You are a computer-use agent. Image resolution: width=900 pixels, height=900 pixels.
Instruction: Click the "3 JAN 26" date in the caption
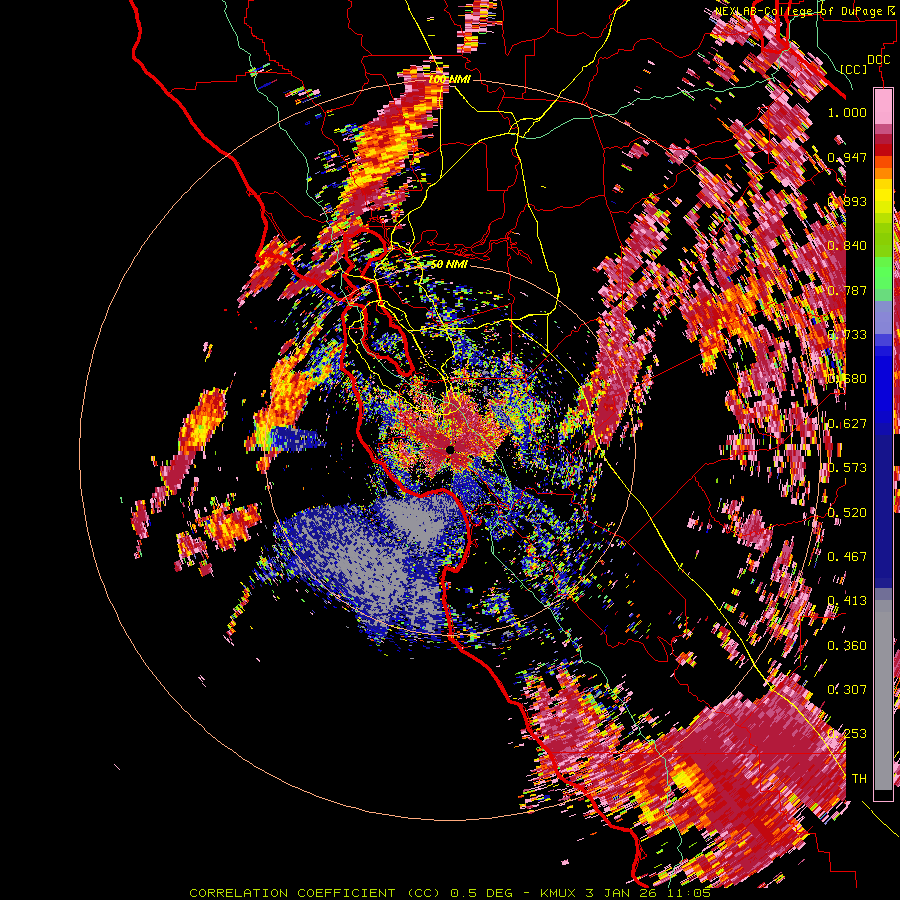tap(623, 893)
